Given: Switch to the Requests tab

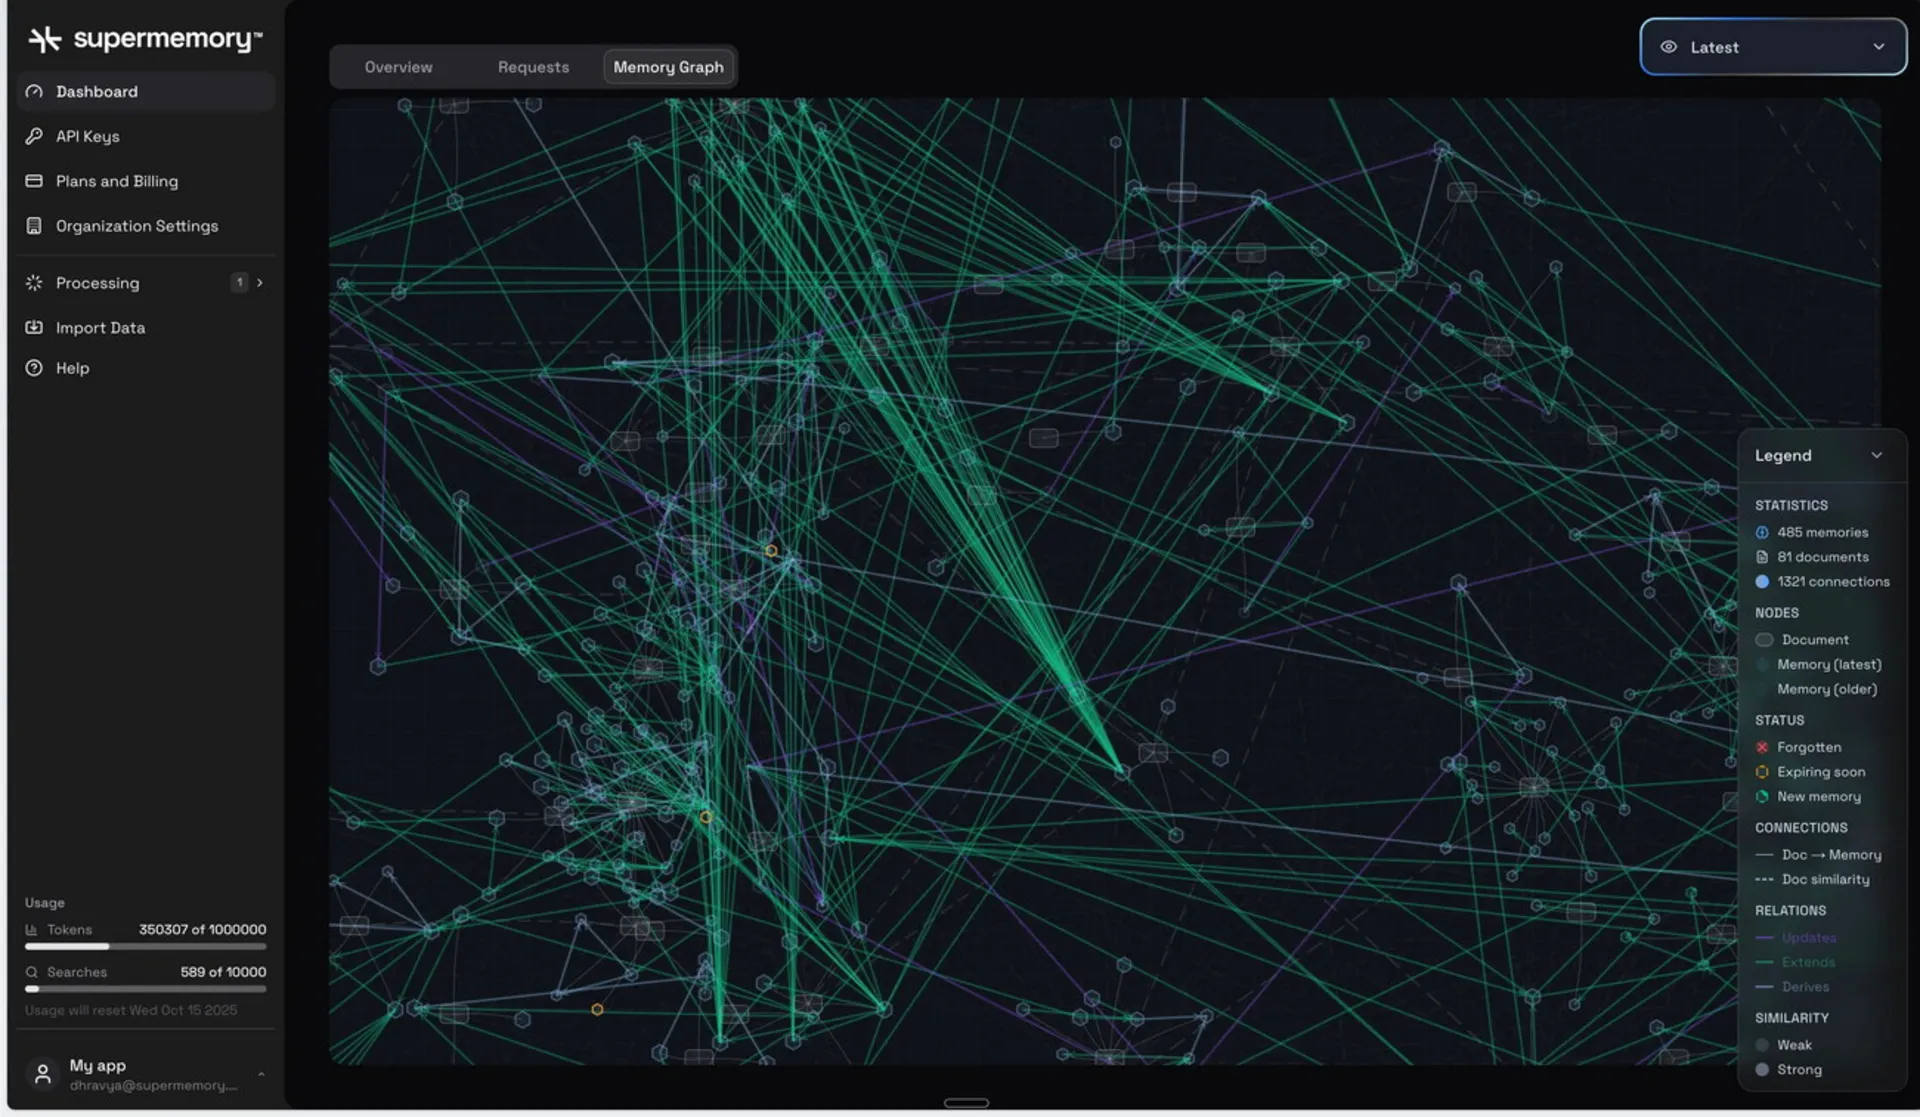Looking at the screenshot, I should 533,67.
